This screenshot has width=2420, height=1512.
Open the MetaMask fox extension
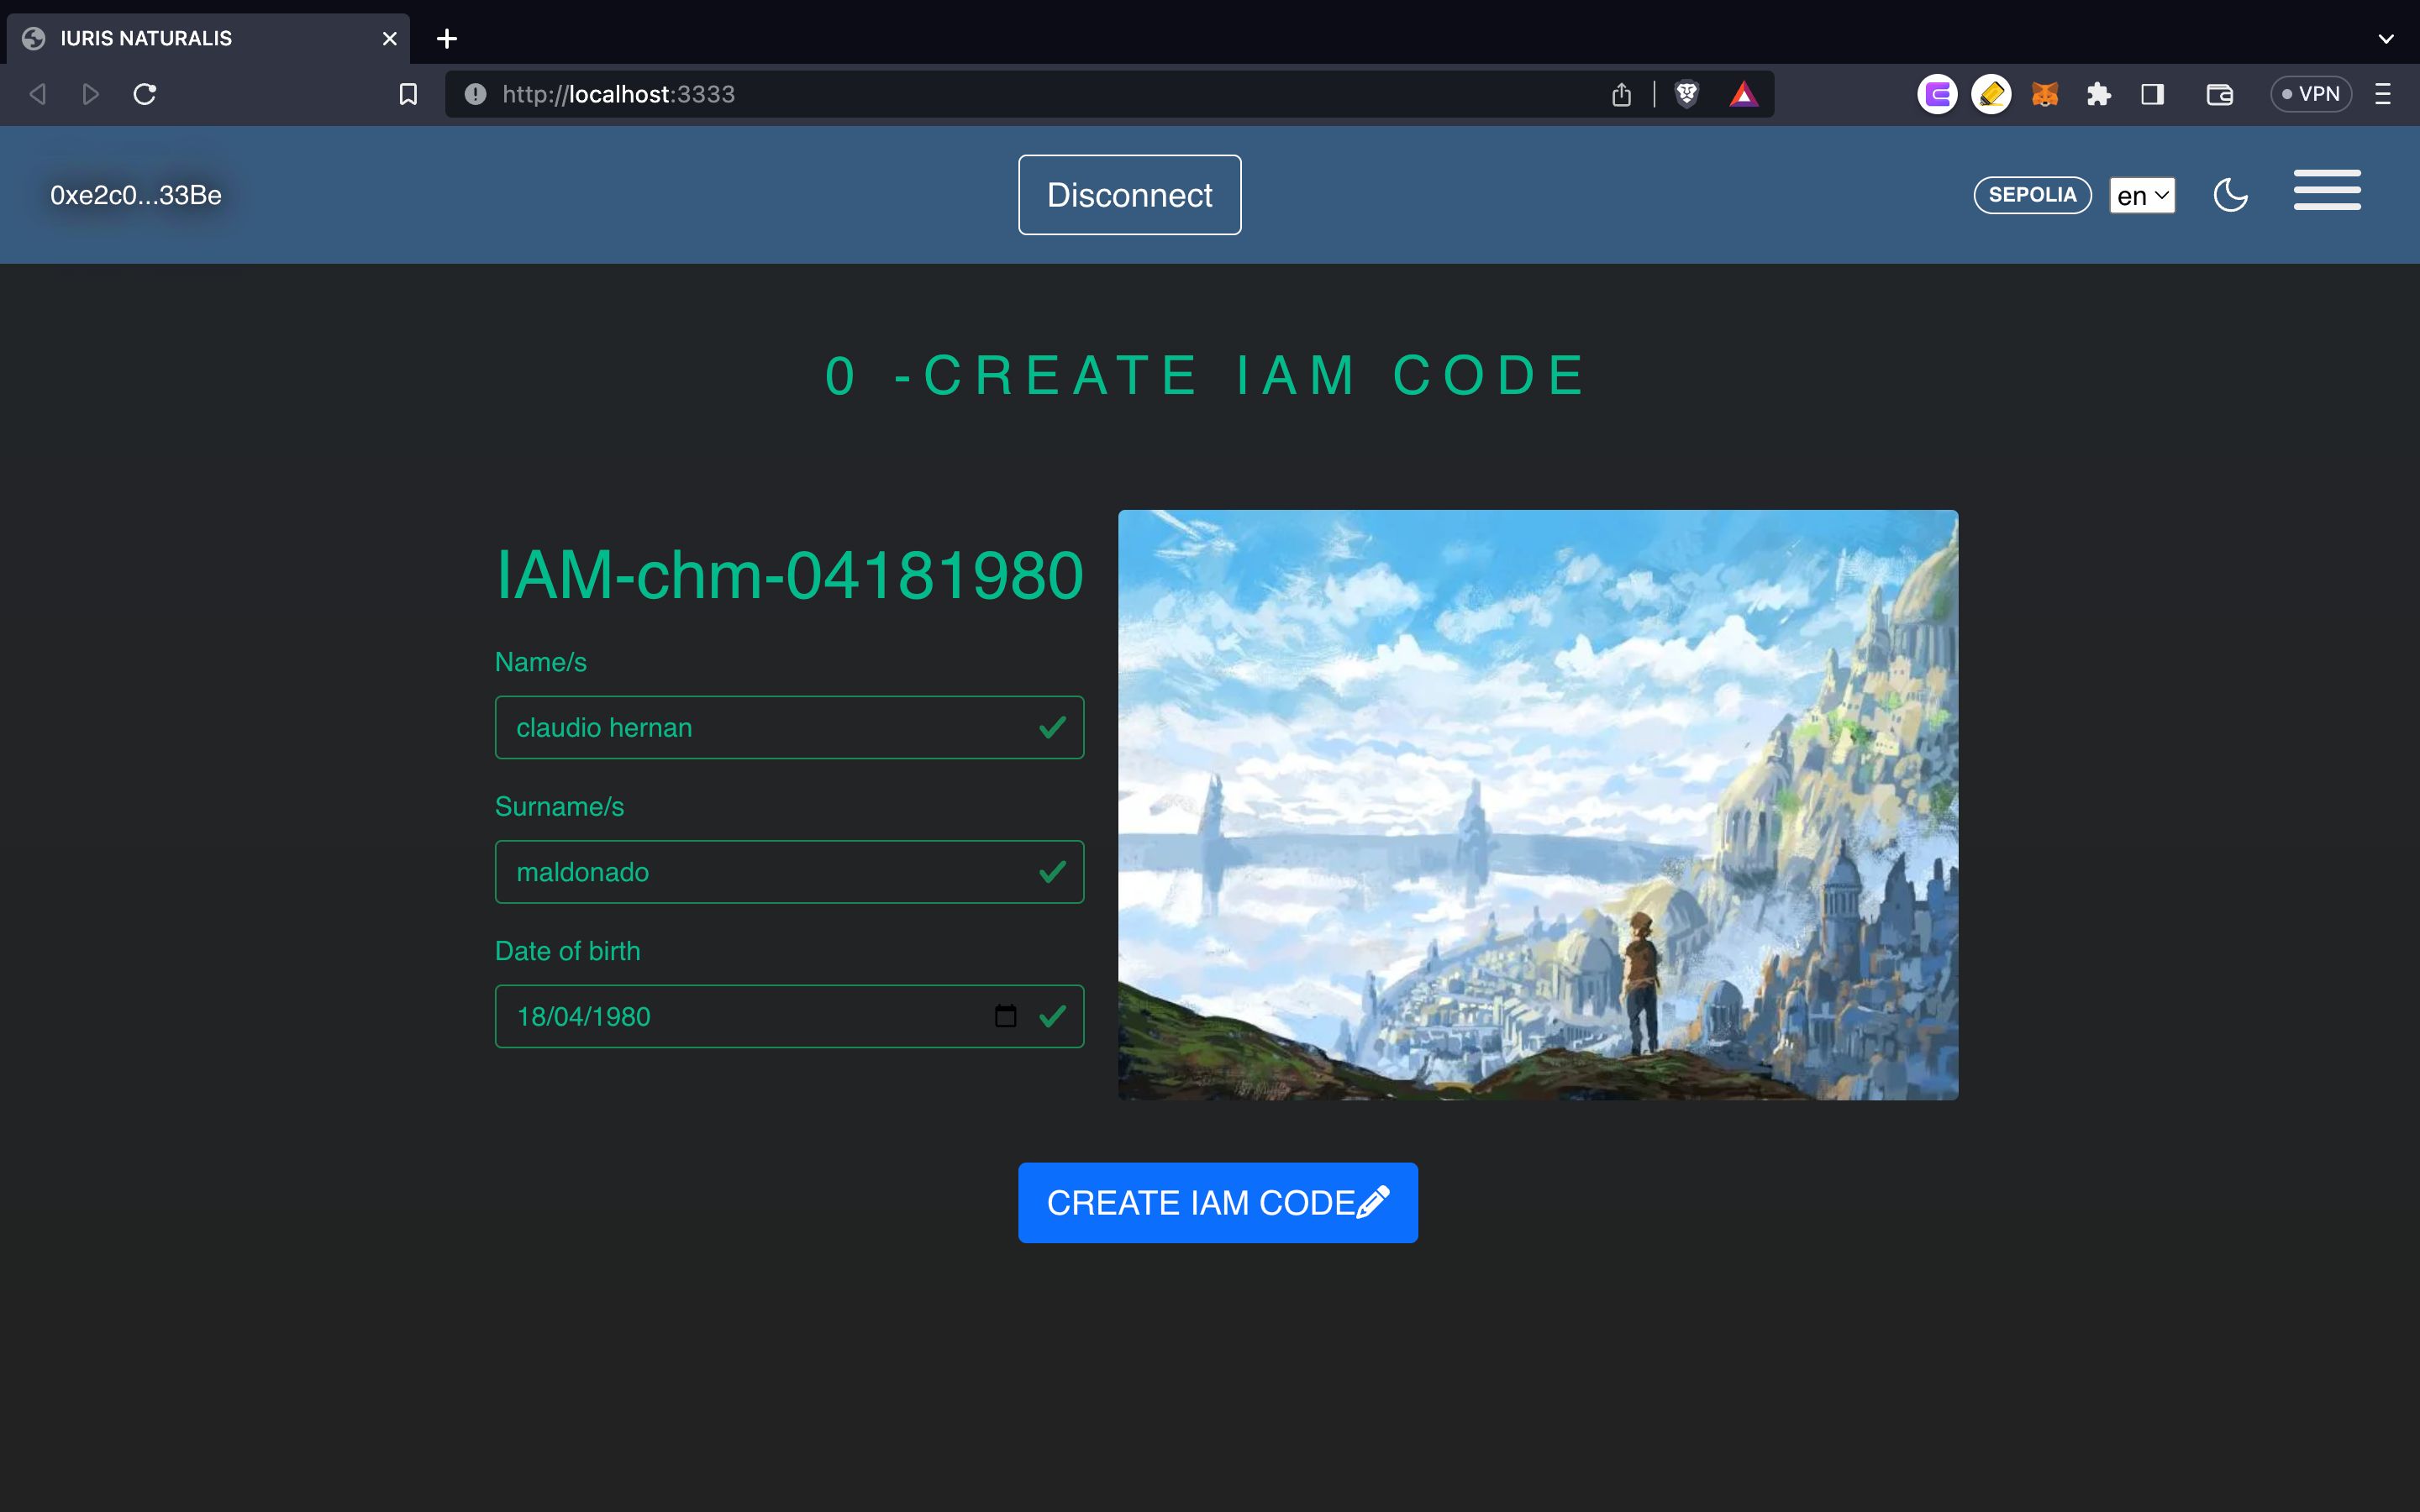[2045, 94]
